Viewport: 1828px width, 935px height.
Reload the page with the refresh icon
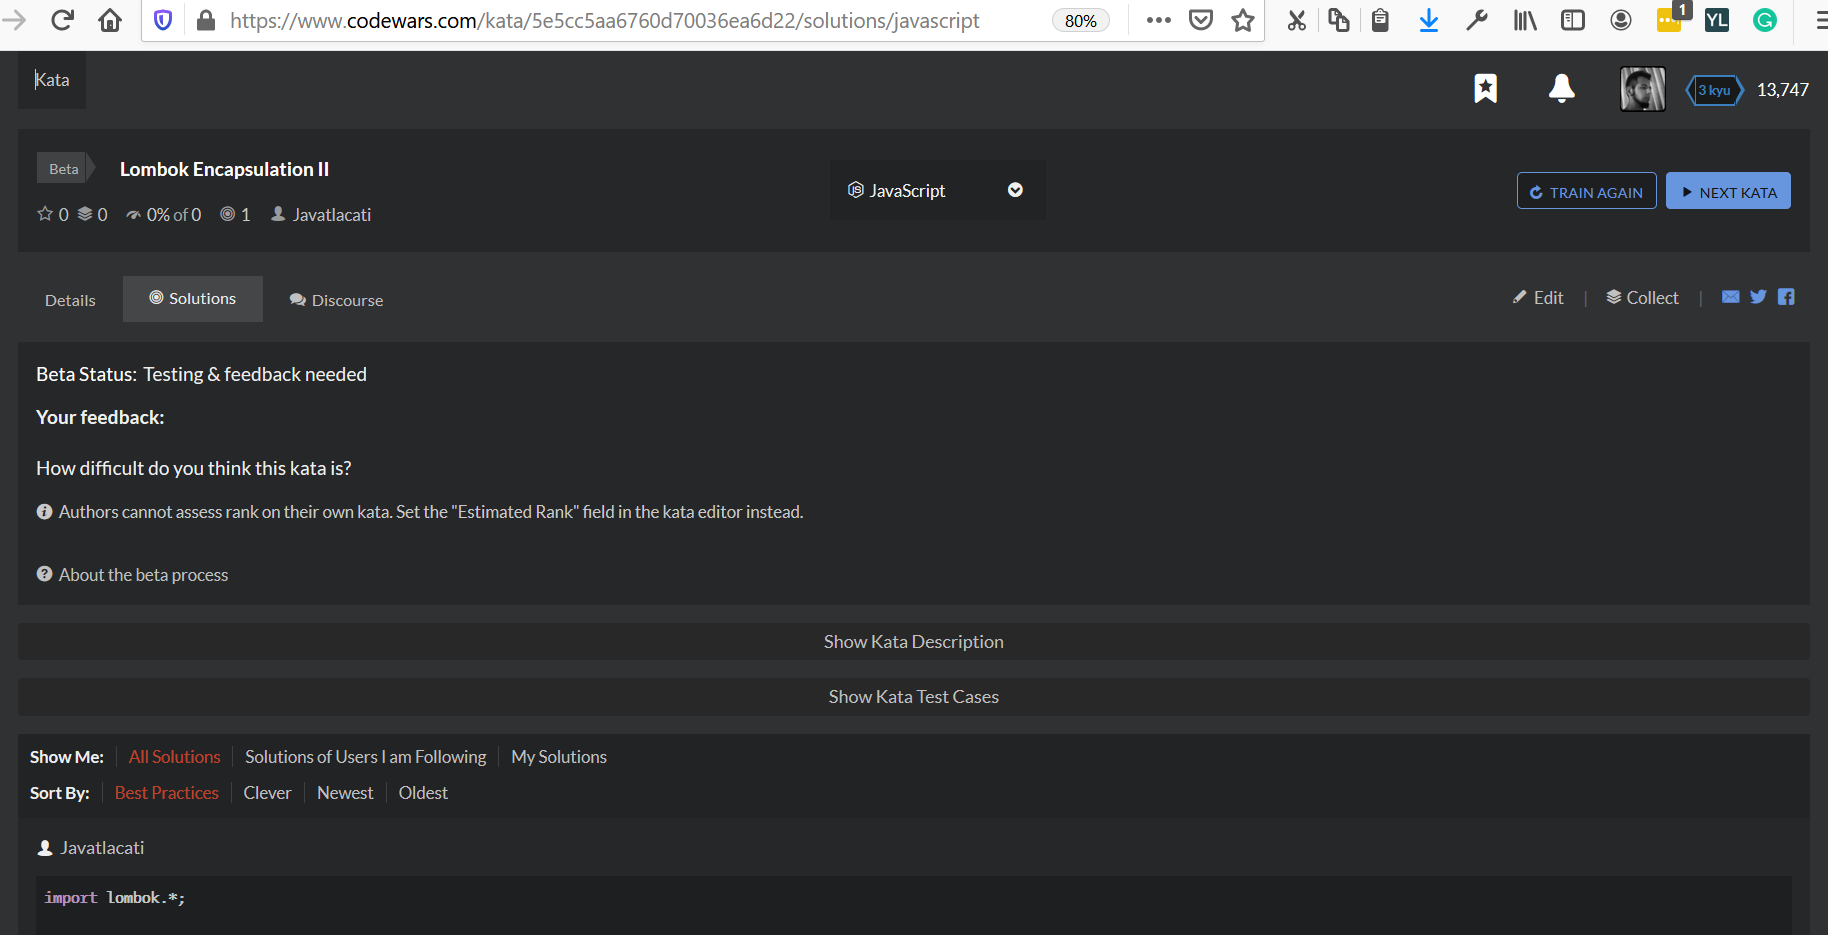coord(62,20)
